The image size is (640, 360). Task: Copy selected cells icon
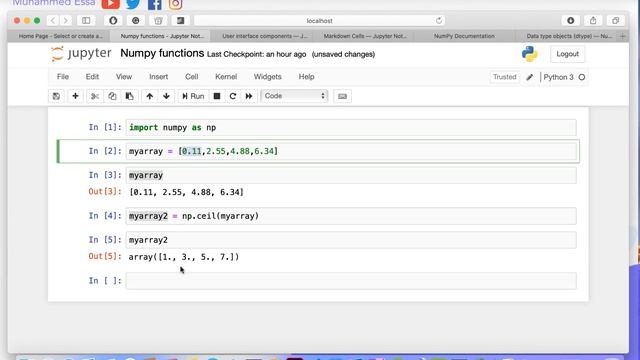click(x=112, y=96)
